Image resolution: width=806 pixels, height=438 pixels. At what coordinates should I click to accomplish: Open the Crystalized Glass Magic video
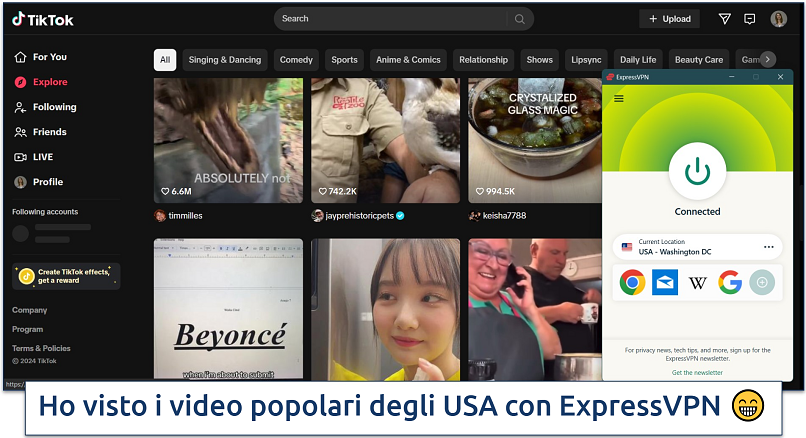(x=535, y=140)
